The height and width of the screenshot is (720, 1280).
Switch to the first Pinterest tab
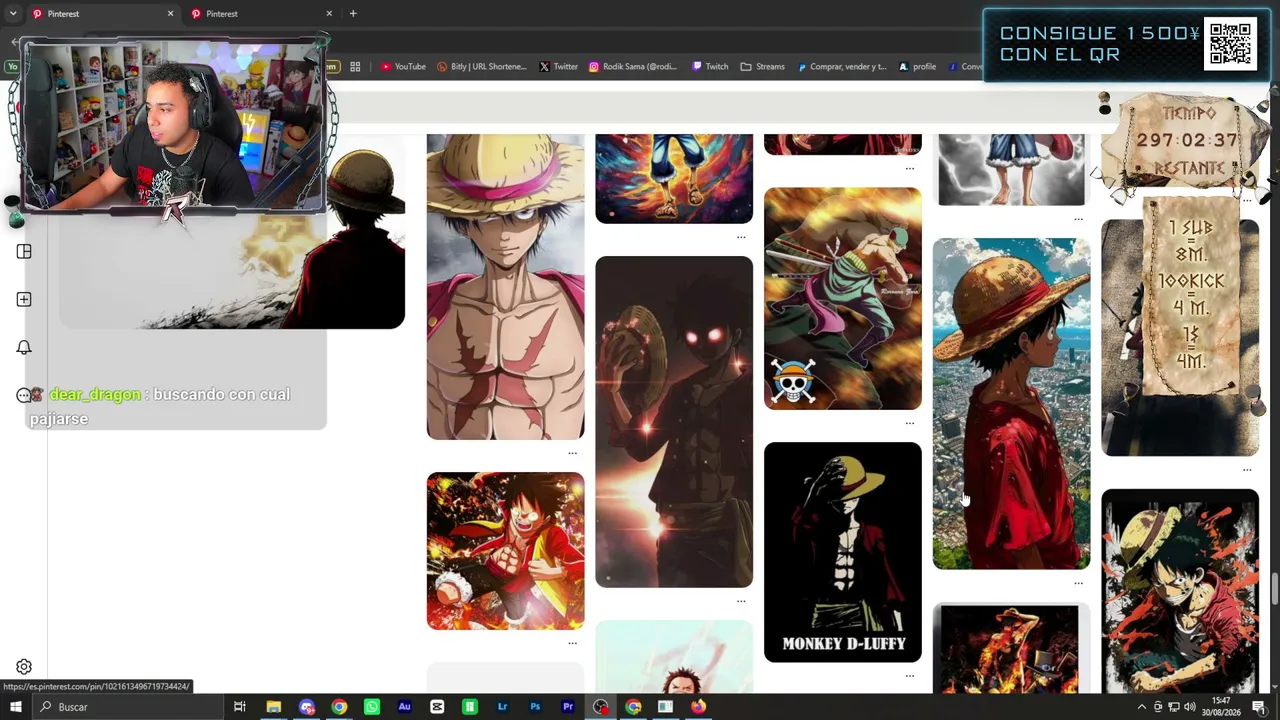pyautogui.click(x=100, y=14)
